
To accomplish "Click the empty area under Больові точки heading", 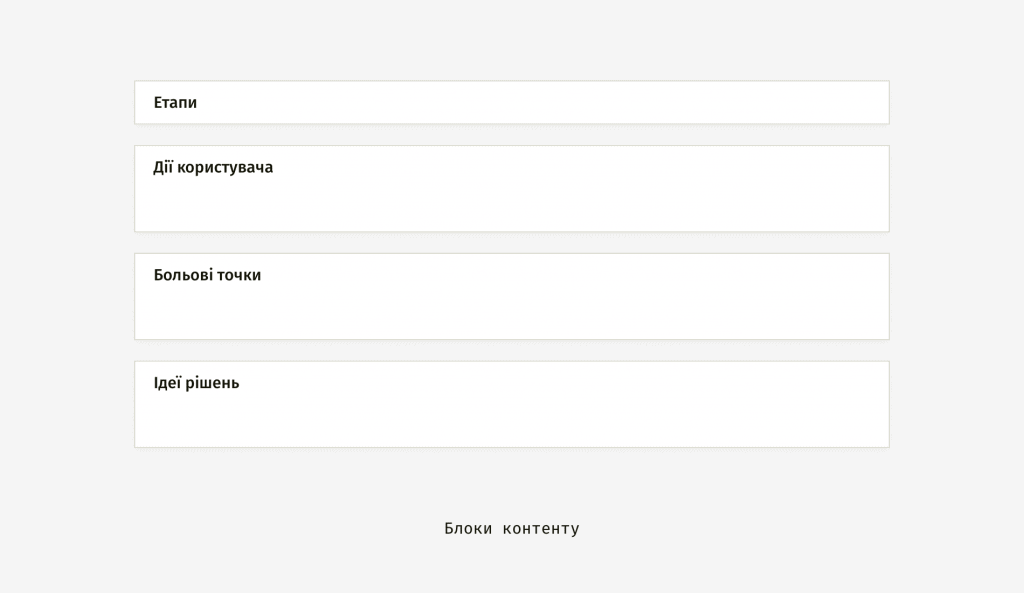I will [x=512, y=312].
